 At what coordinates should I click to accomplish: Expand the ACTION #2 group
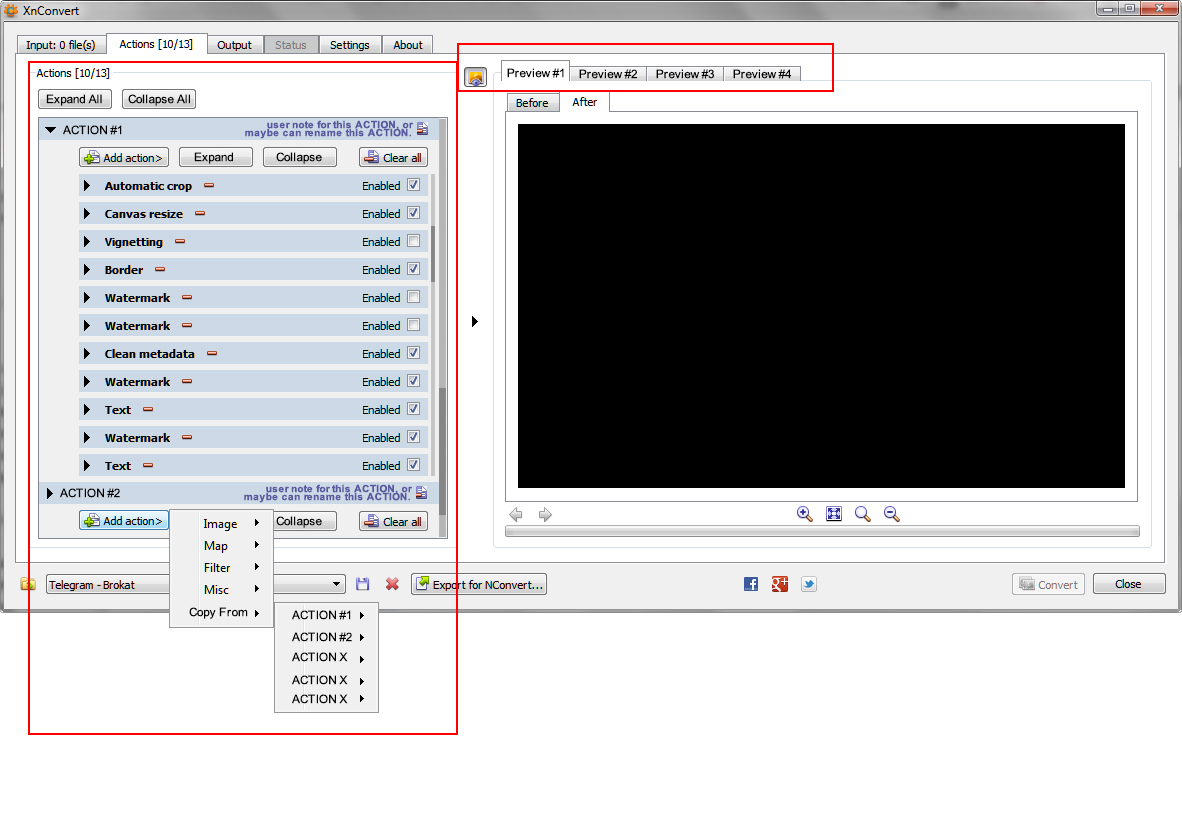pyautogui.click(x=49, y=493)
